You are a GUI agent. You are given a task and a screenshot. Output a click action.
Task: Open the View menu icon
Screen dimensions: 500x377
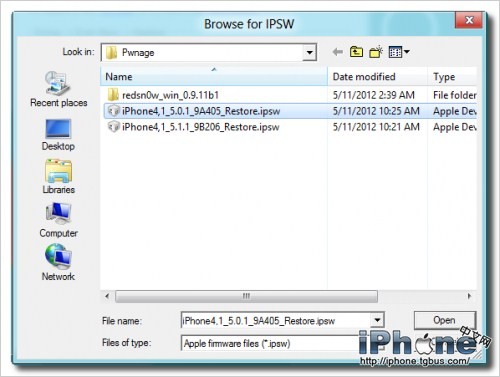(399, 52)
